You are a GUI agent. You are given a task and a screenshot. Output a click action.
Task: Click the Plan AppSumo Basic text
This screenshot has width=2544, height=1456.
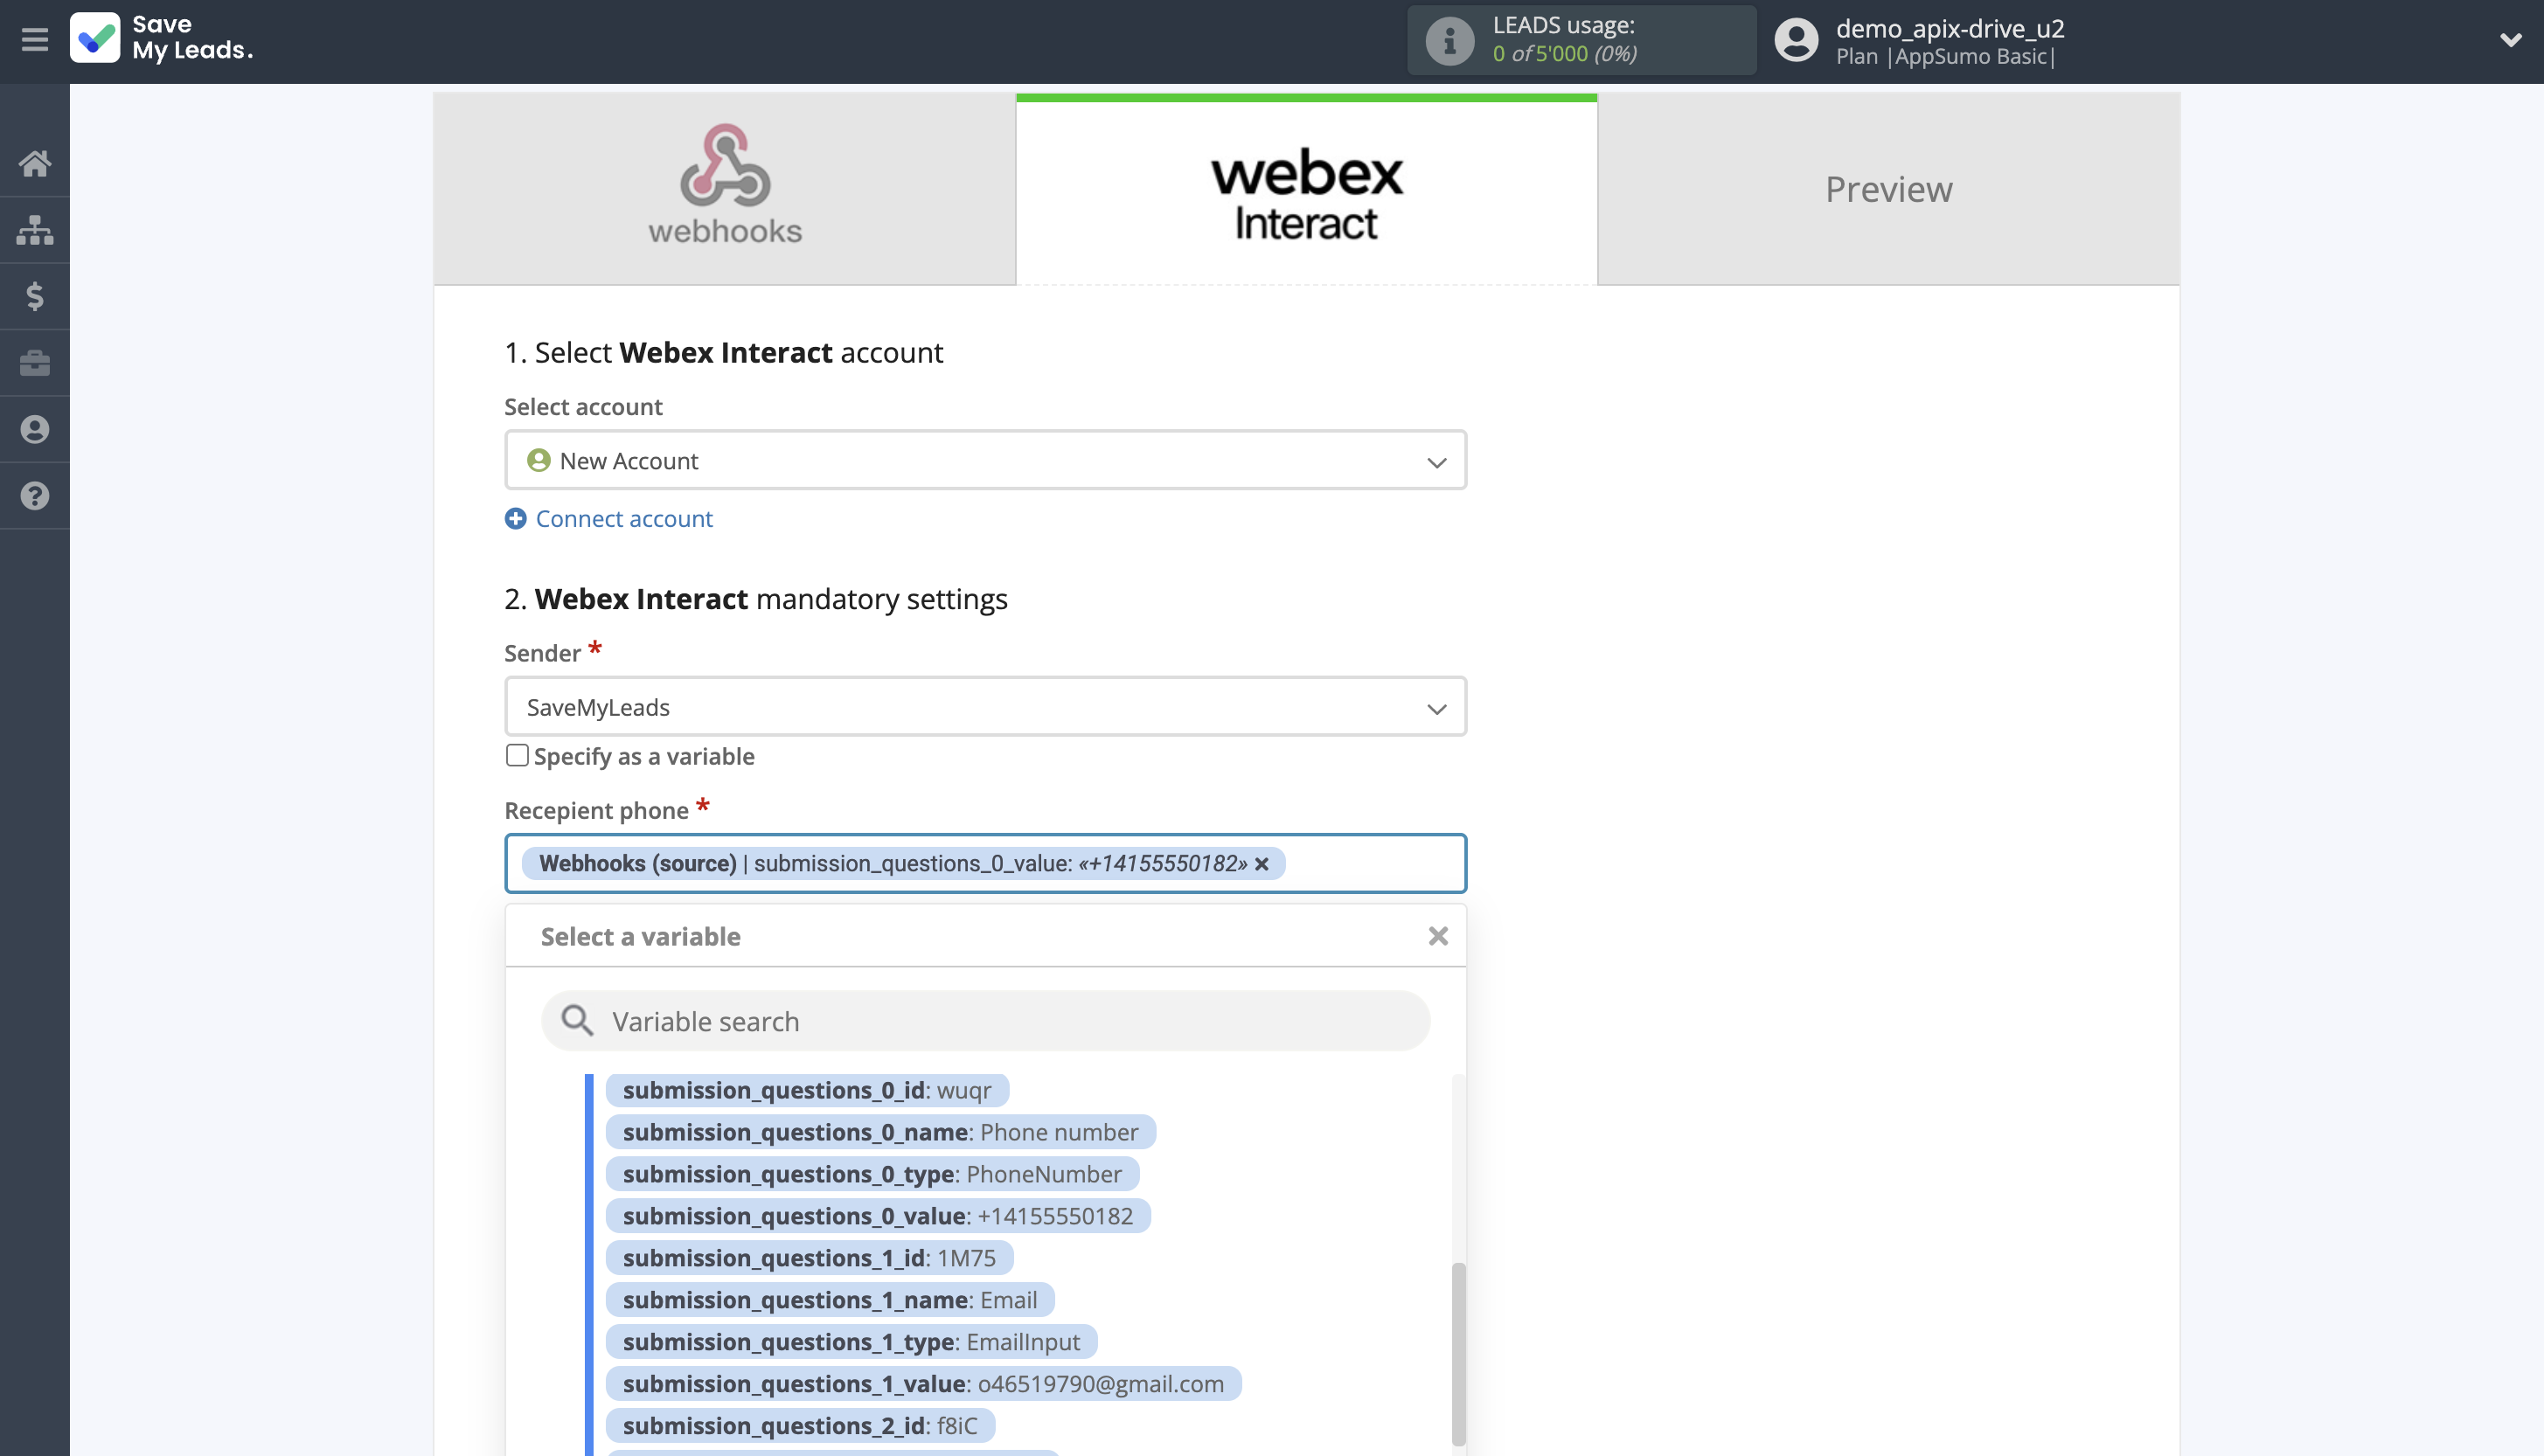click(1945, 57)
